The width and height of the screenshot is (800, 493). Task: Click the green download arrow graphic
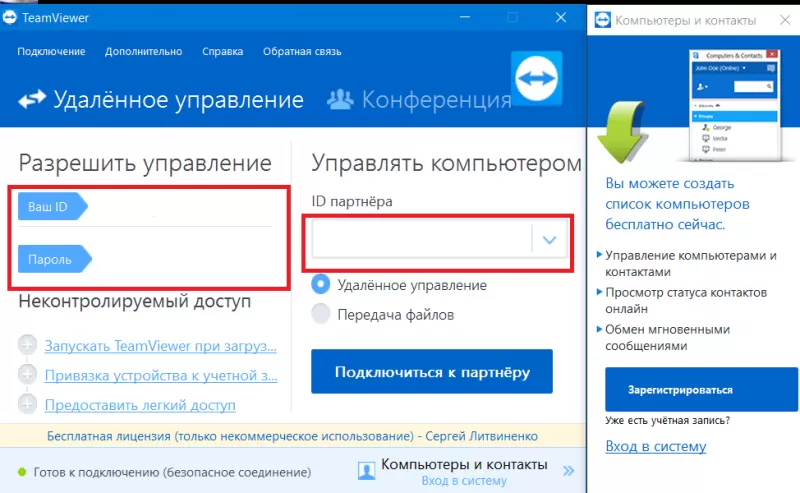(622, 132)
